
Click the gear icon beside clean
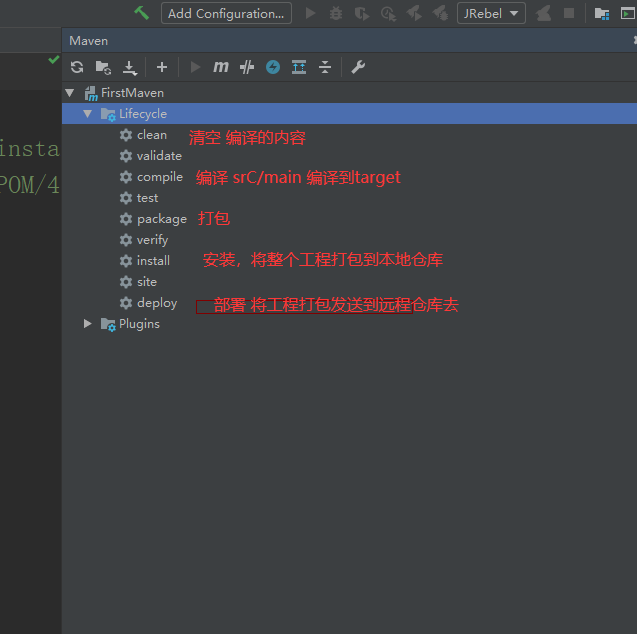[x=126, y=135]
